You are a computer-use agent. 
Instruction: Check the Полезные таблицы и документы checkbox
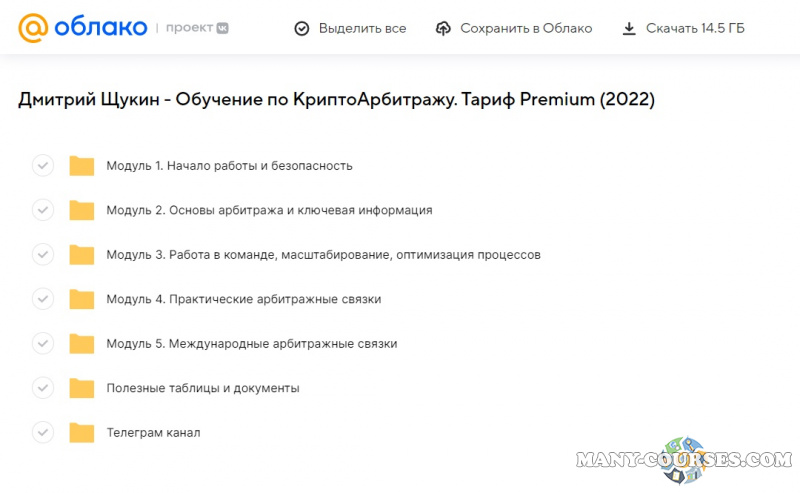tap(43, 388)
